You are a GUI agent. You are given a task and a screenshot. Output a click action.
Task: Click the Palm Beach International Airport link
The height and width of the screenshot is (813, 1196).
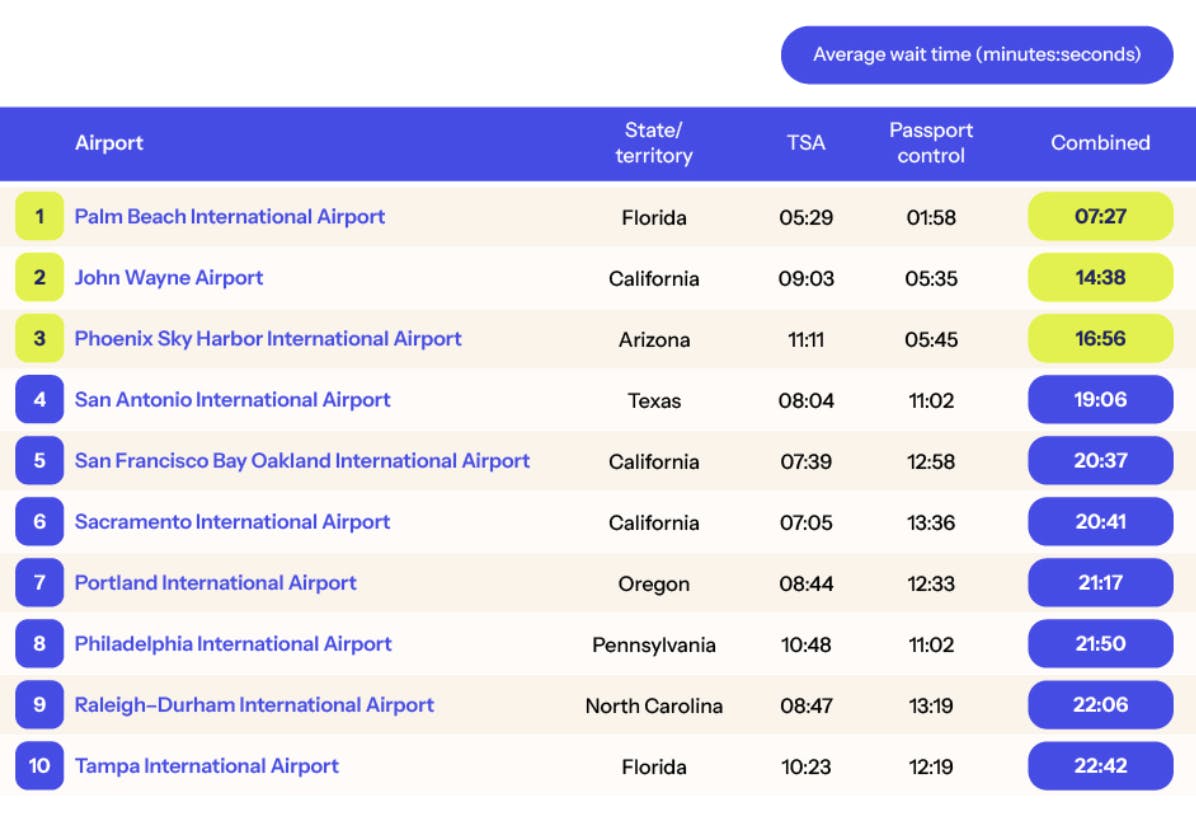click(x=229, y=217)
